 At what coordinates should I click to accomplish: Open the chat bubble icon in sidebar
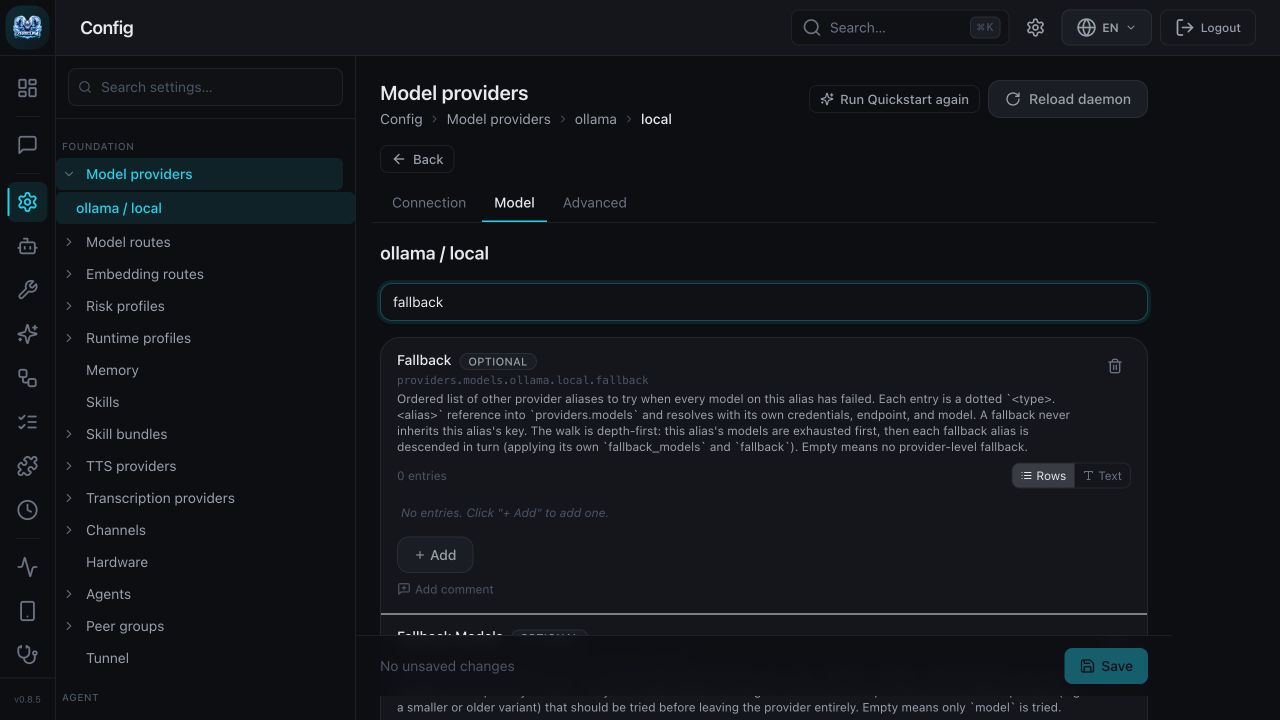27,145
